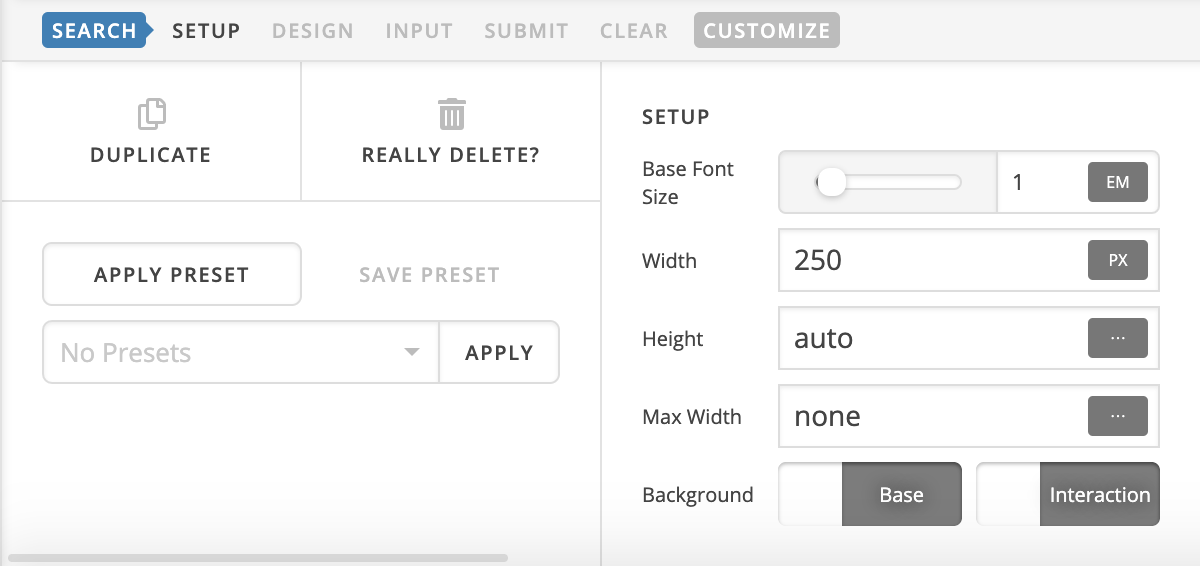Toggle the Height unit ellipsis button
The height and width of the screenshot is (566, 1200).
click(x=1118, y=339)
